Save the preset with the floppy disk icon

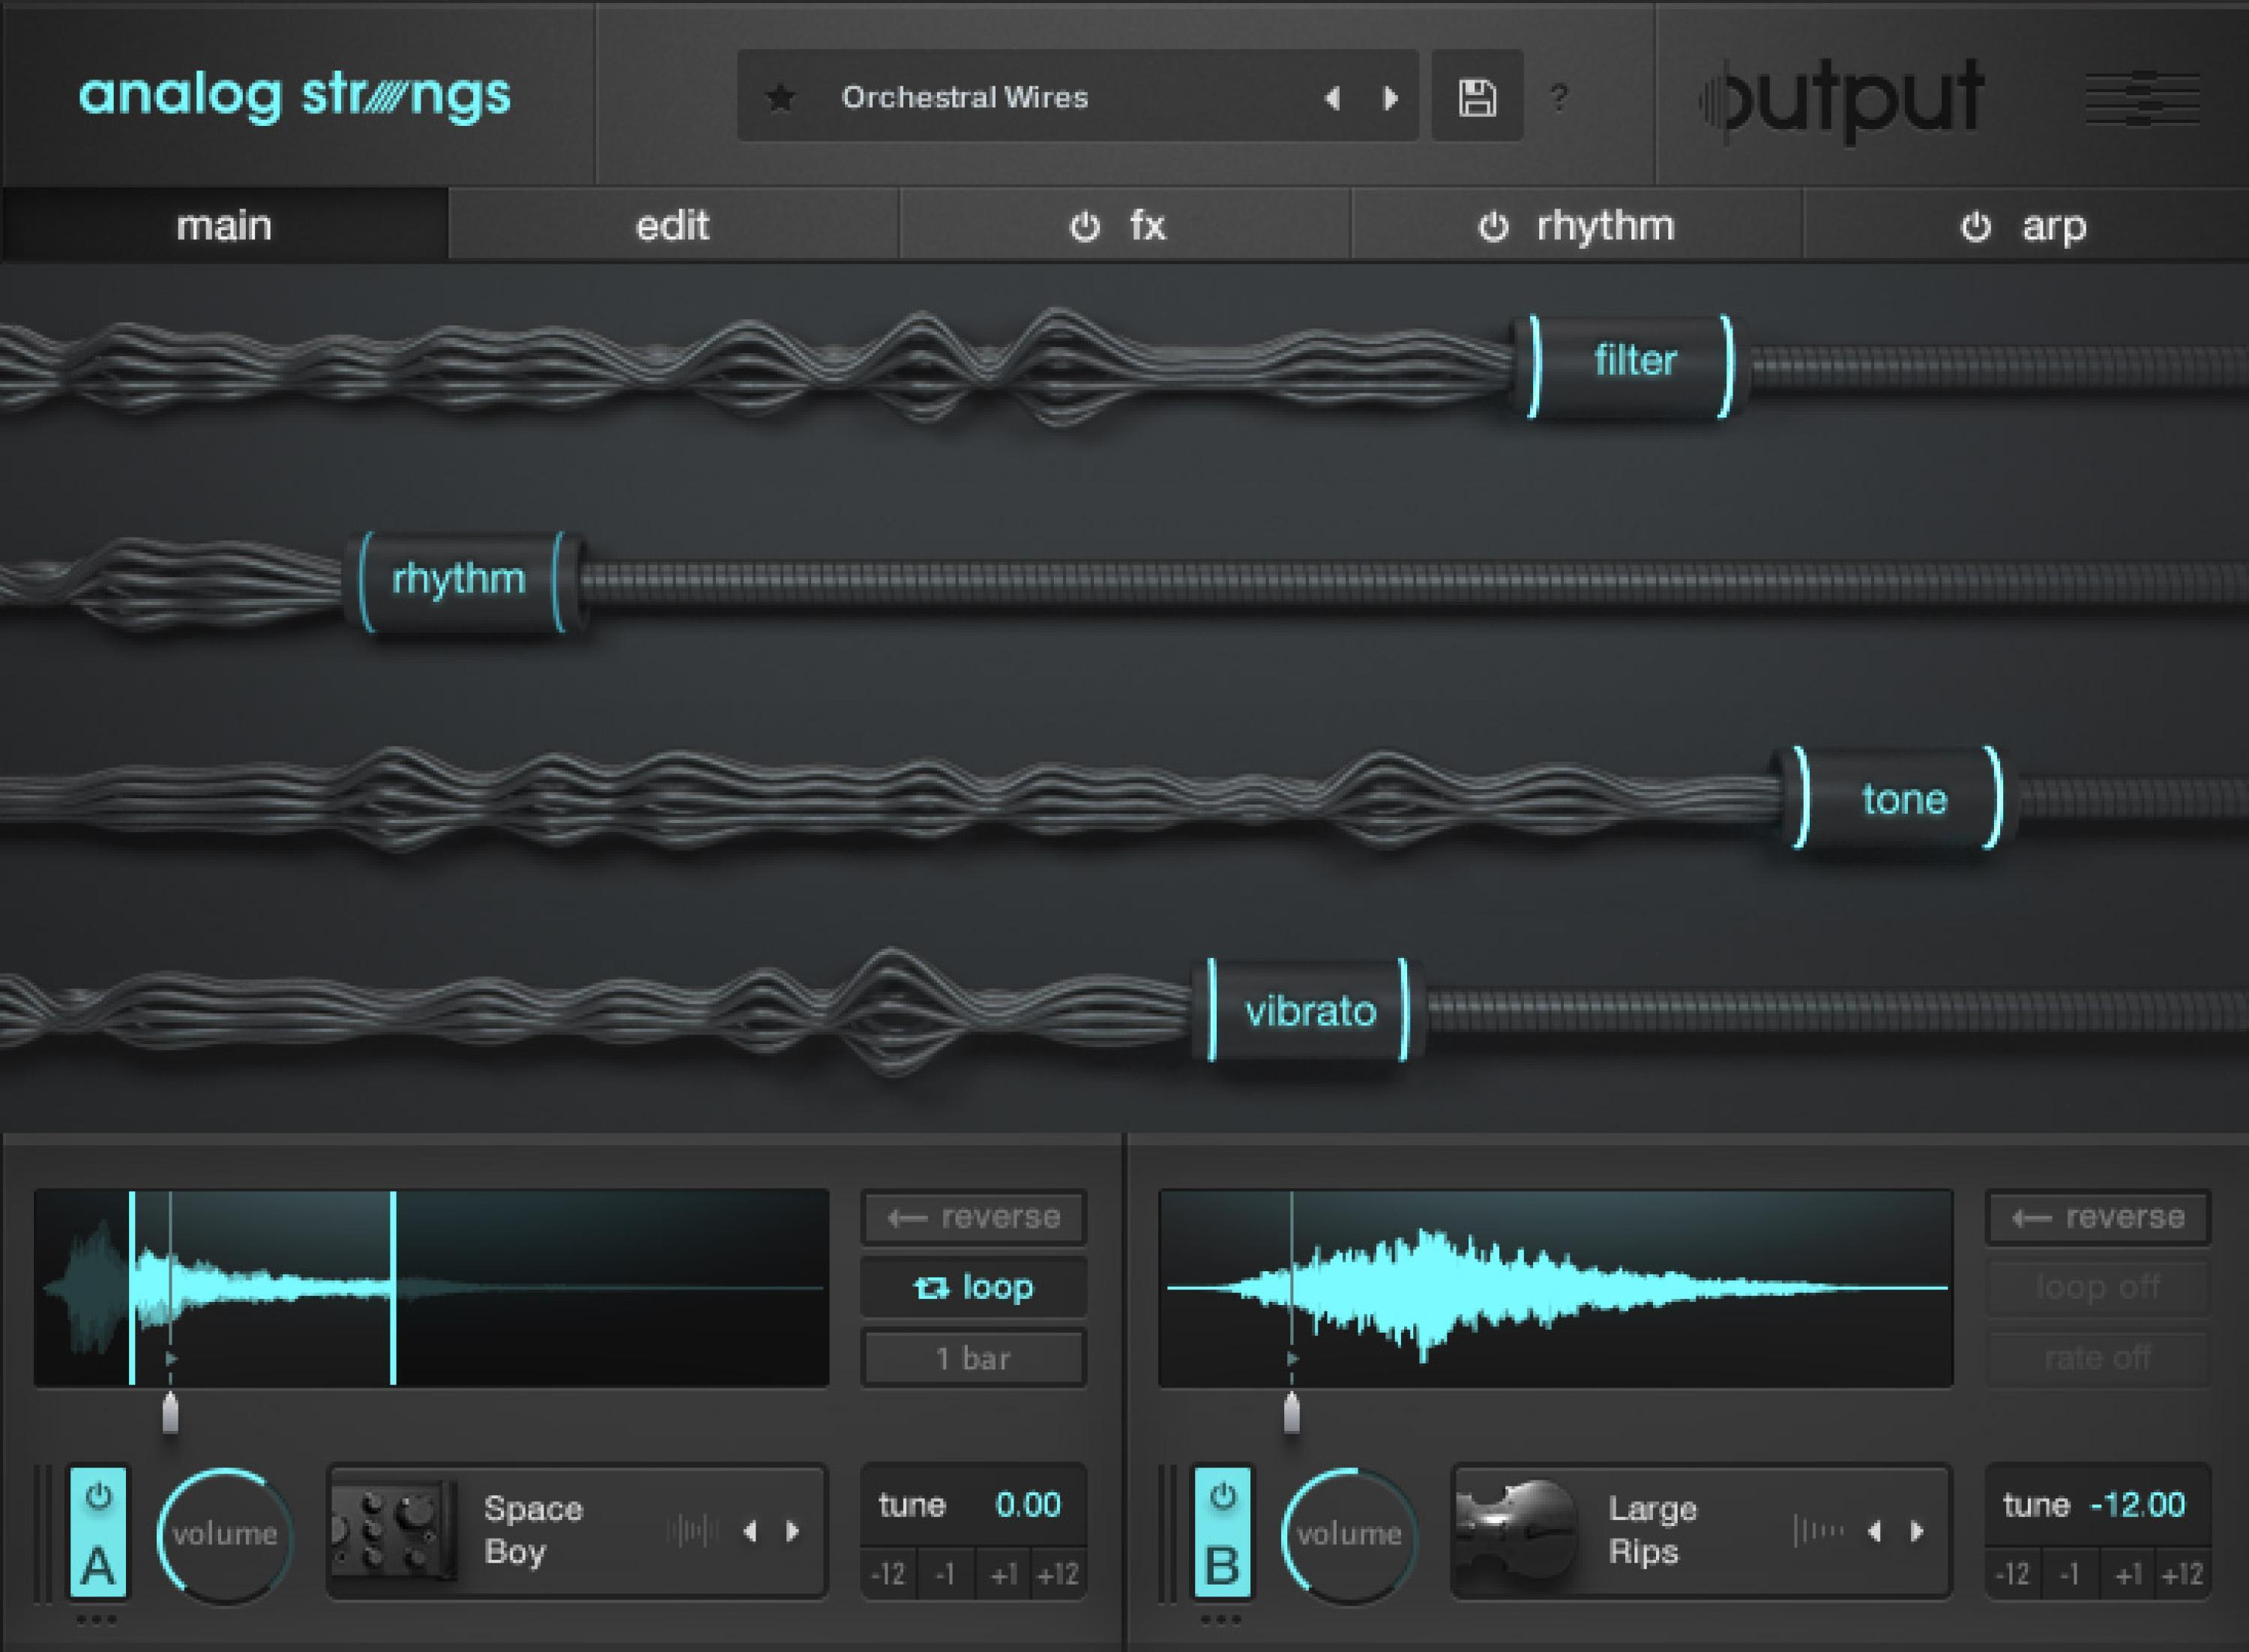click(1477, 97)
